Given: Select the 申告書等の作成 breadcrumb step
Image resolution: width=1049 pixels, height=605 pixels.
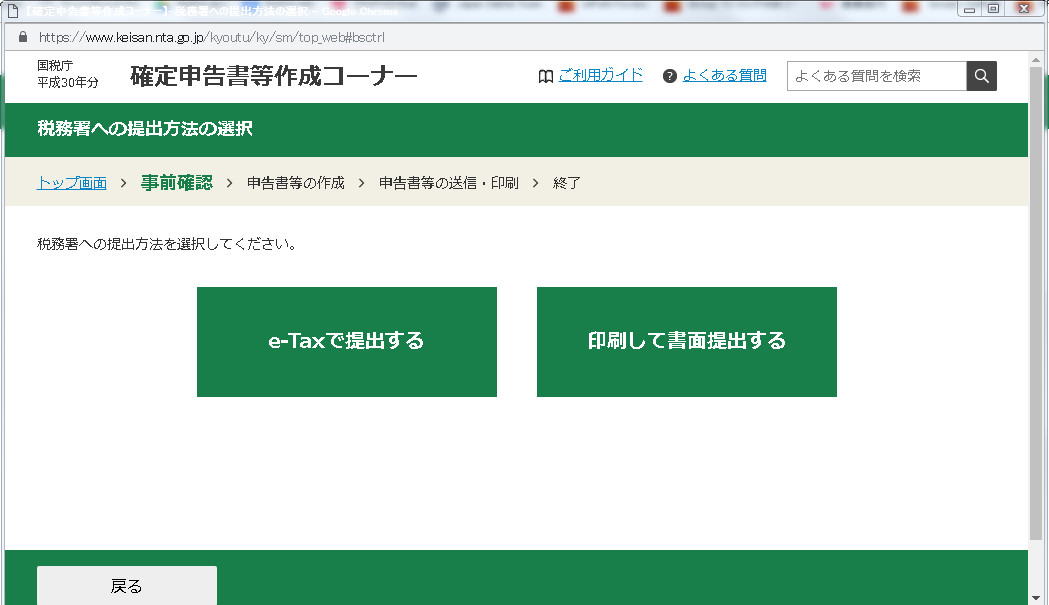Looking at the screenshot, I should 292,183.
